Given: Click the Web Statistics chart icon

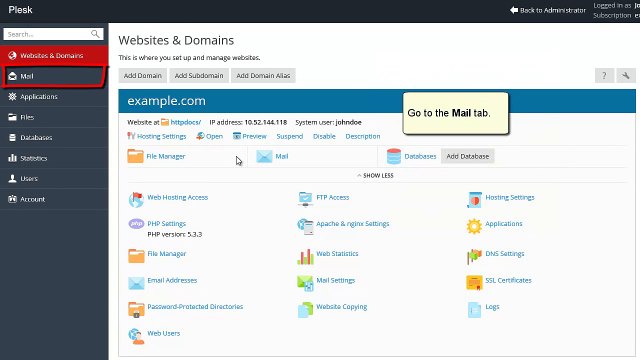Looking at the screenshot, I should tap(305, 257).
